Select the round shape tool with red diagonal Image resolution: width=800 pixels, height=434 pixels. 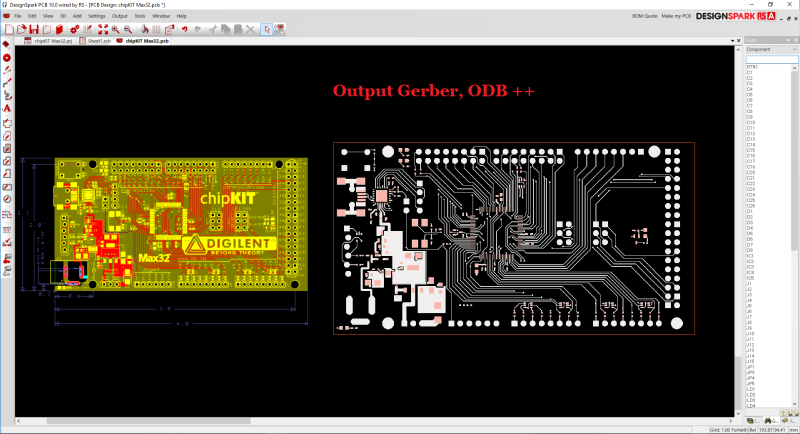[7, 199]
